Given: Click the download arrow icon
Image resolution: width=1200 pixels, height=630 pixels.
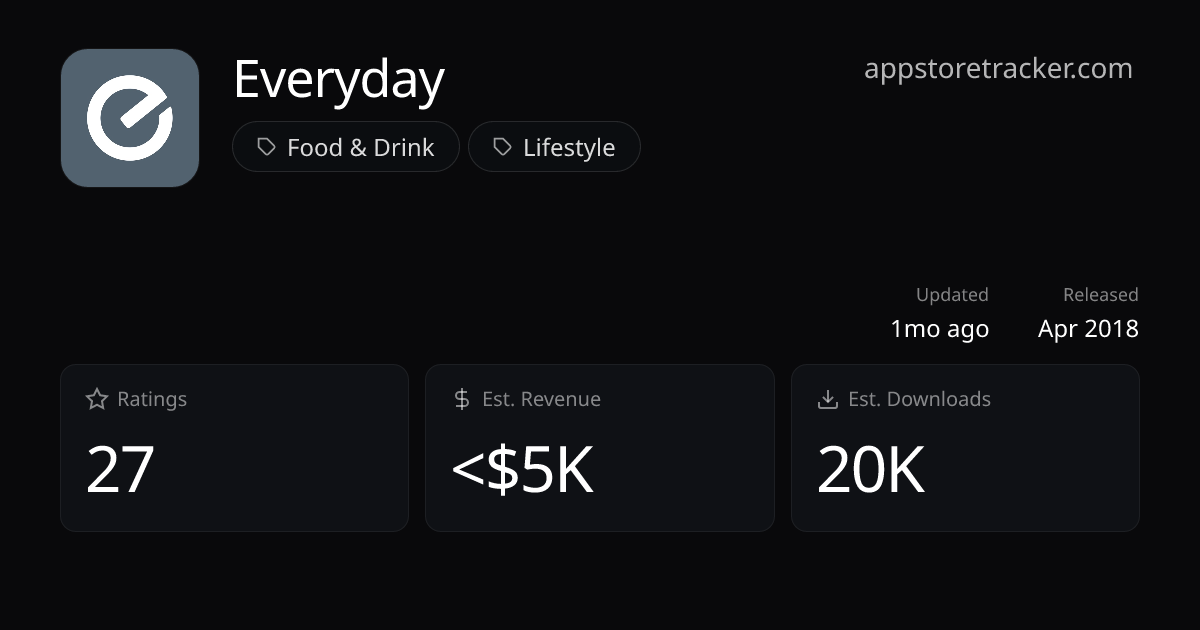Looking at the screenshot, I should (x=827, y=399).
